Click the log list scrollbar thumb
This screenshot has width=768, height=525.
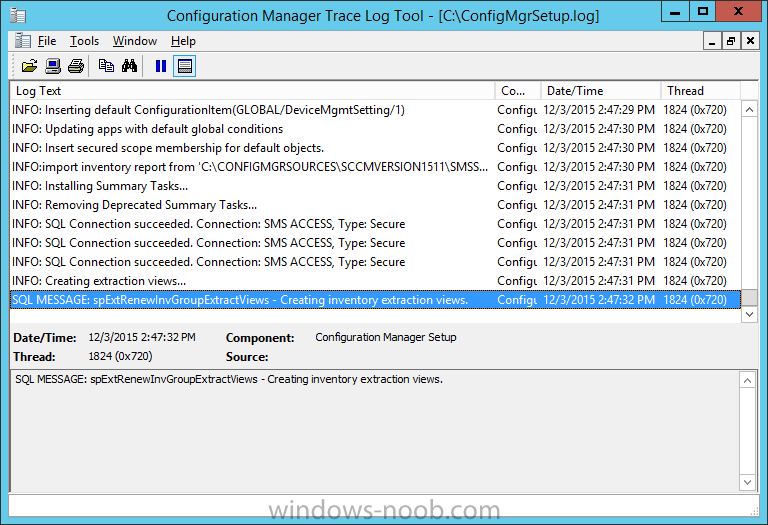(749, 297)
